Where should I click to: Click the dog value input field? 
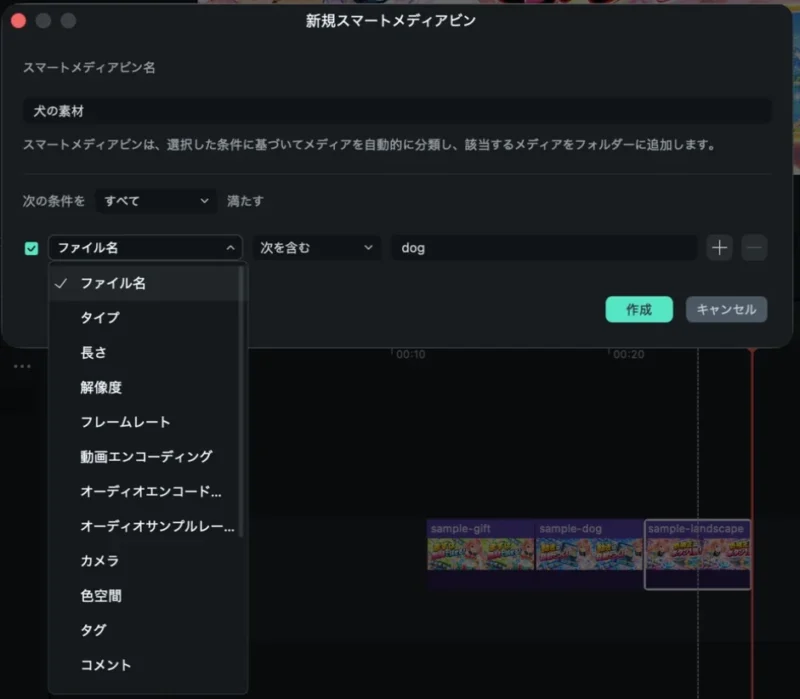pos(544,248)
